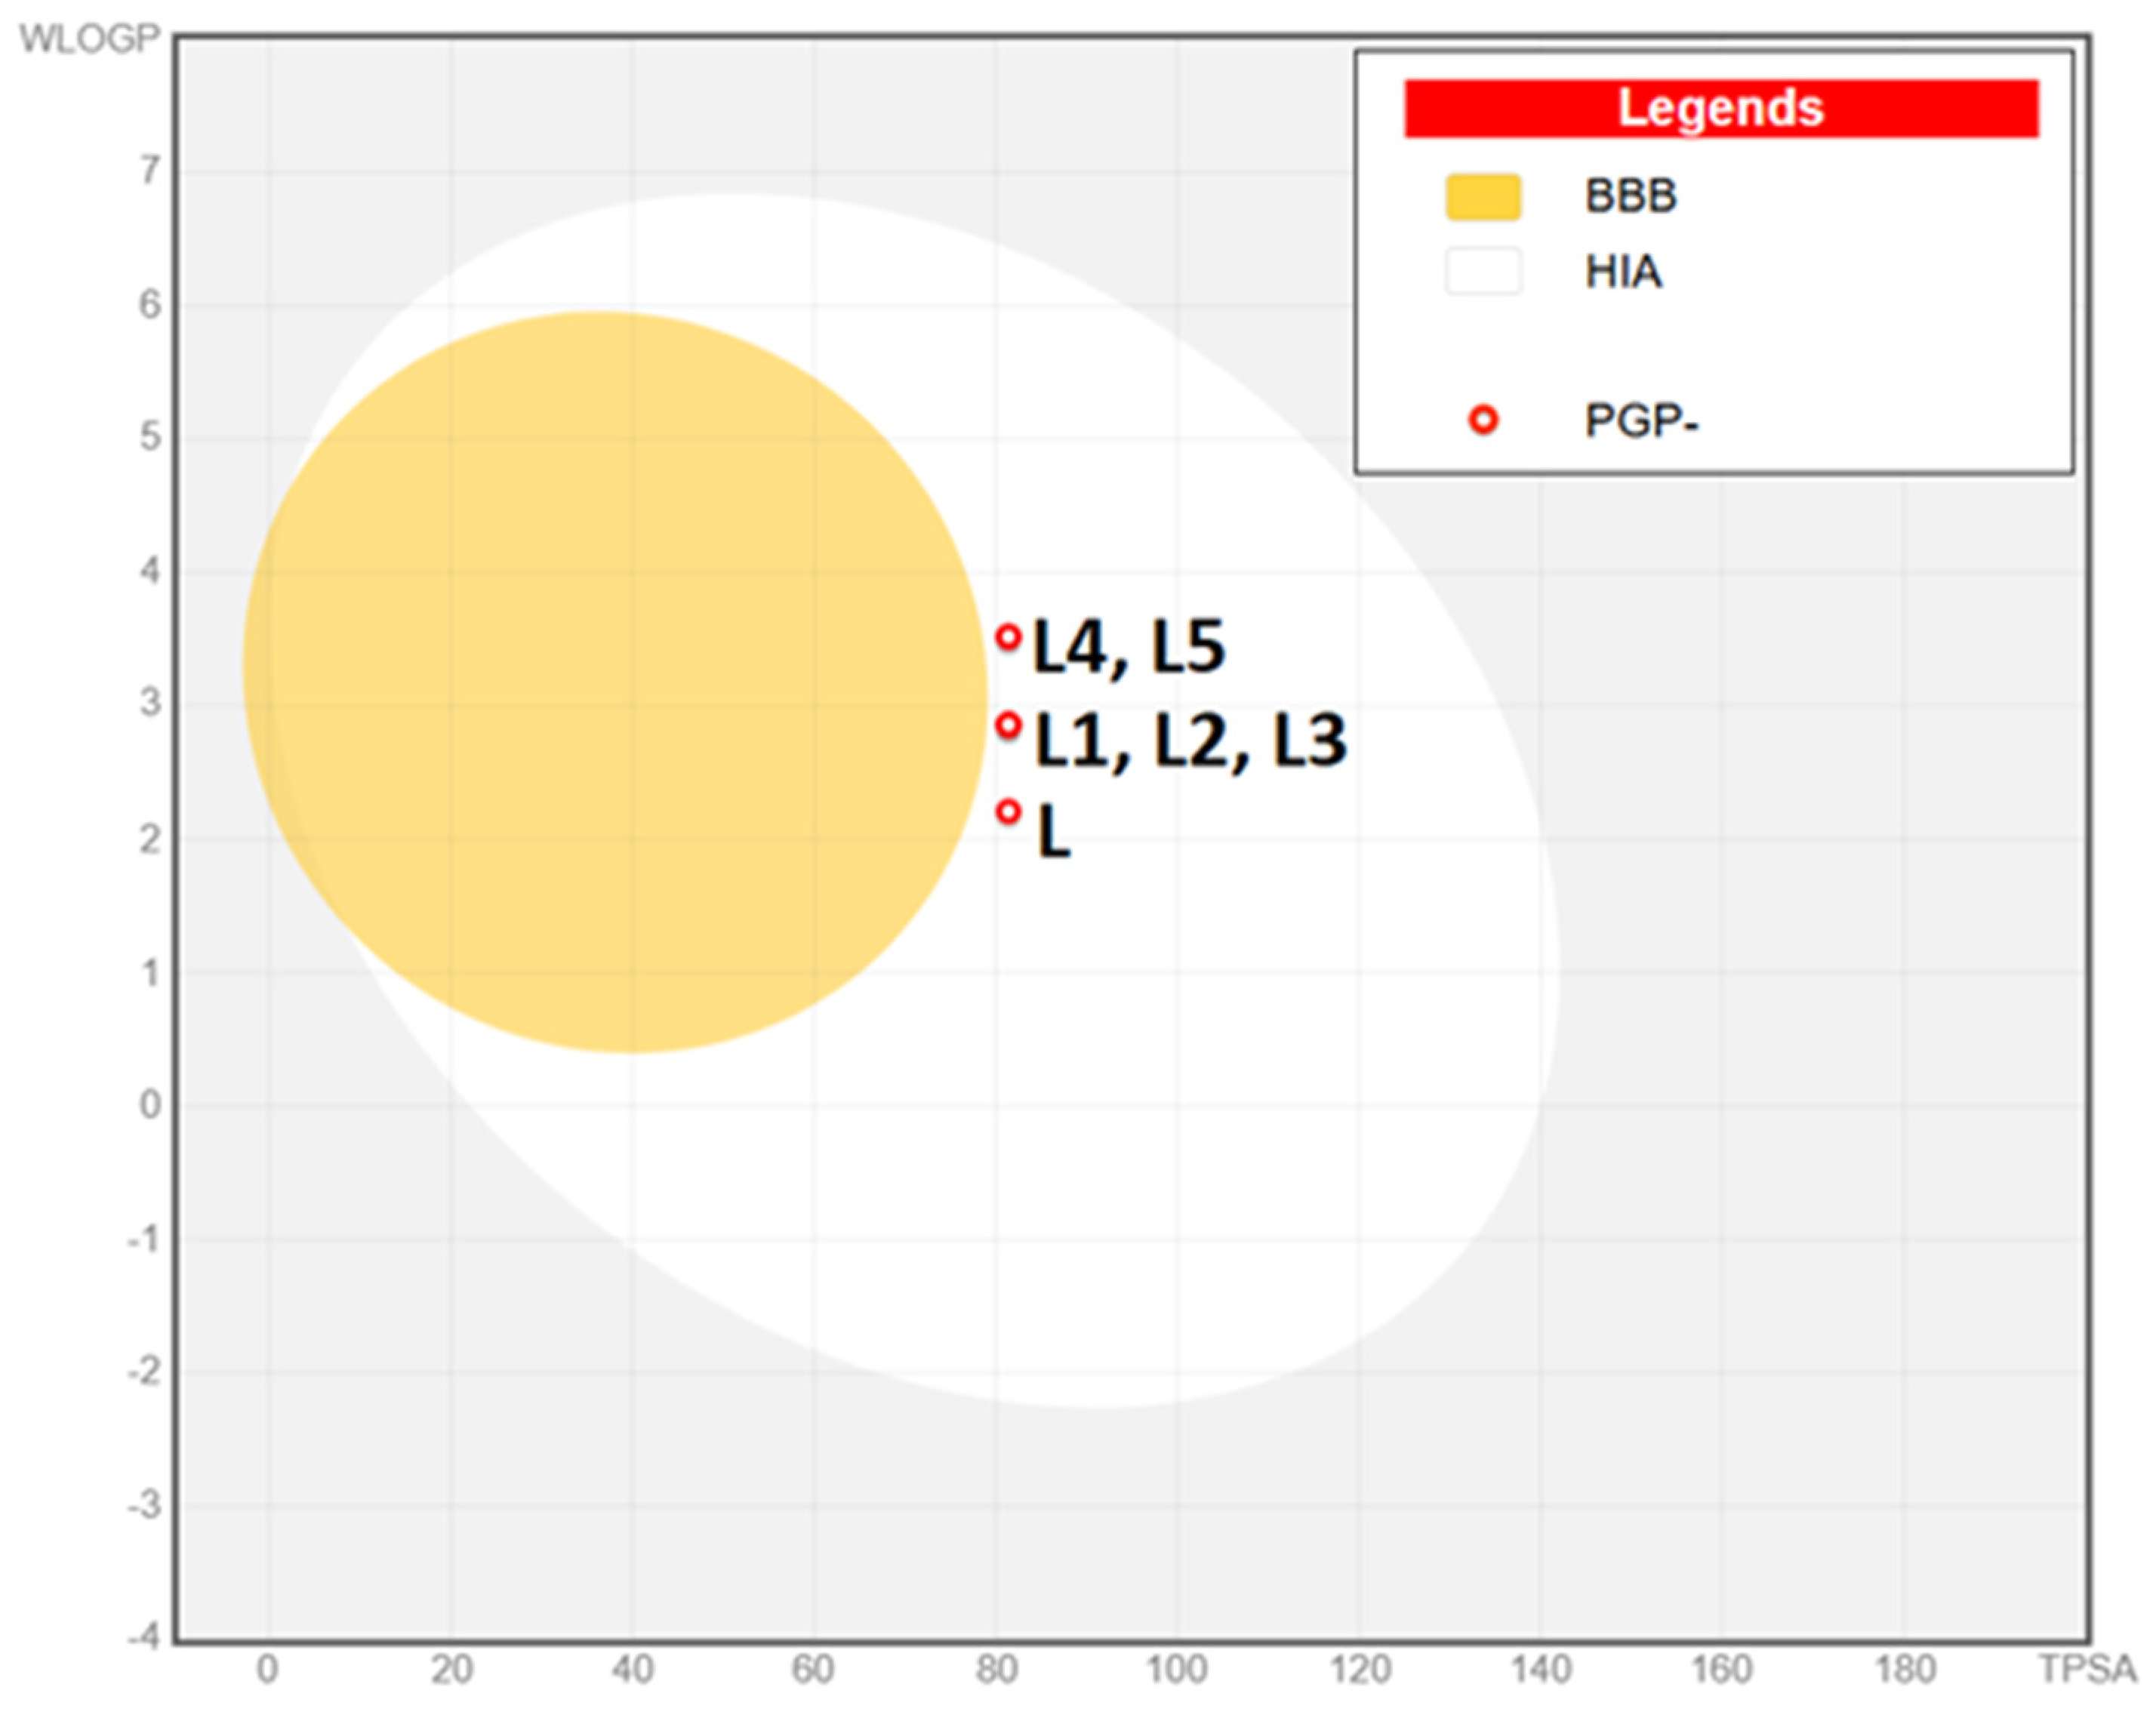Screen dimensions: 2156x1709
Task: Click the red circle marker beside L1, L2, L3
Action: point(1008,725)
